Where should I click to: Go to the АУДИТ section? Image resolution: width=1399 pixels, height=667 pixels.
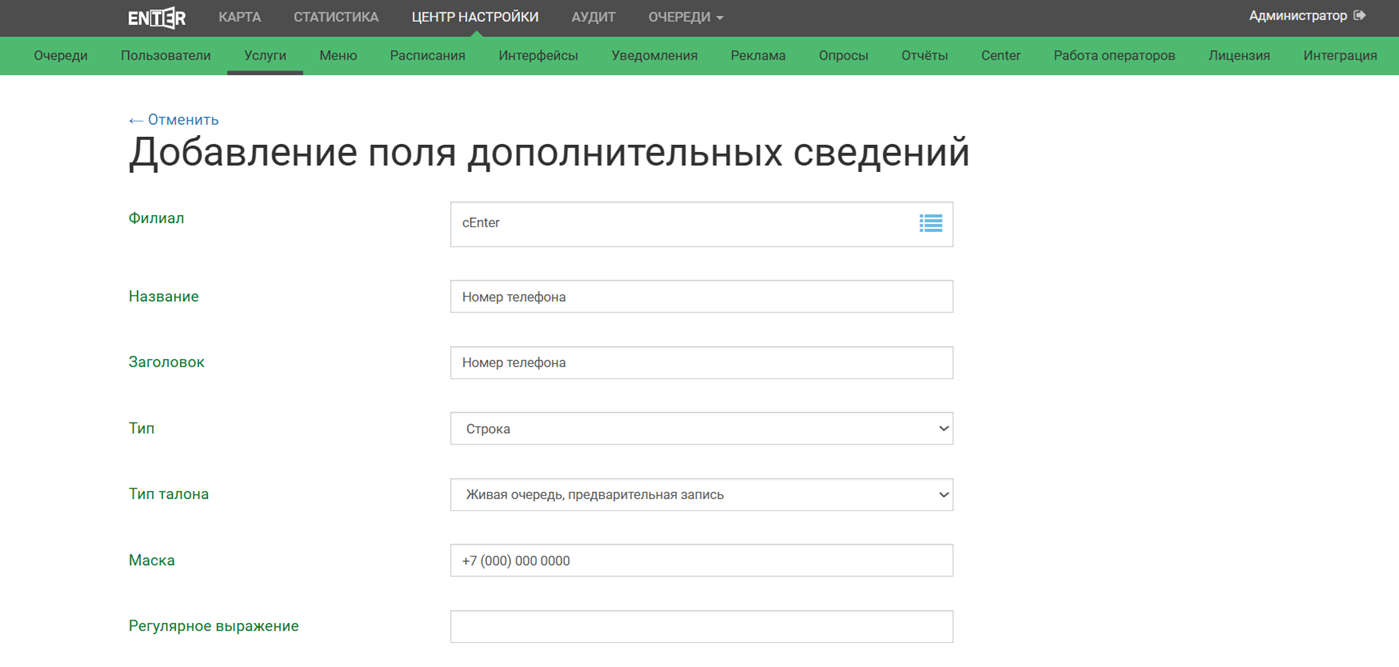click(x=593, y=17)
